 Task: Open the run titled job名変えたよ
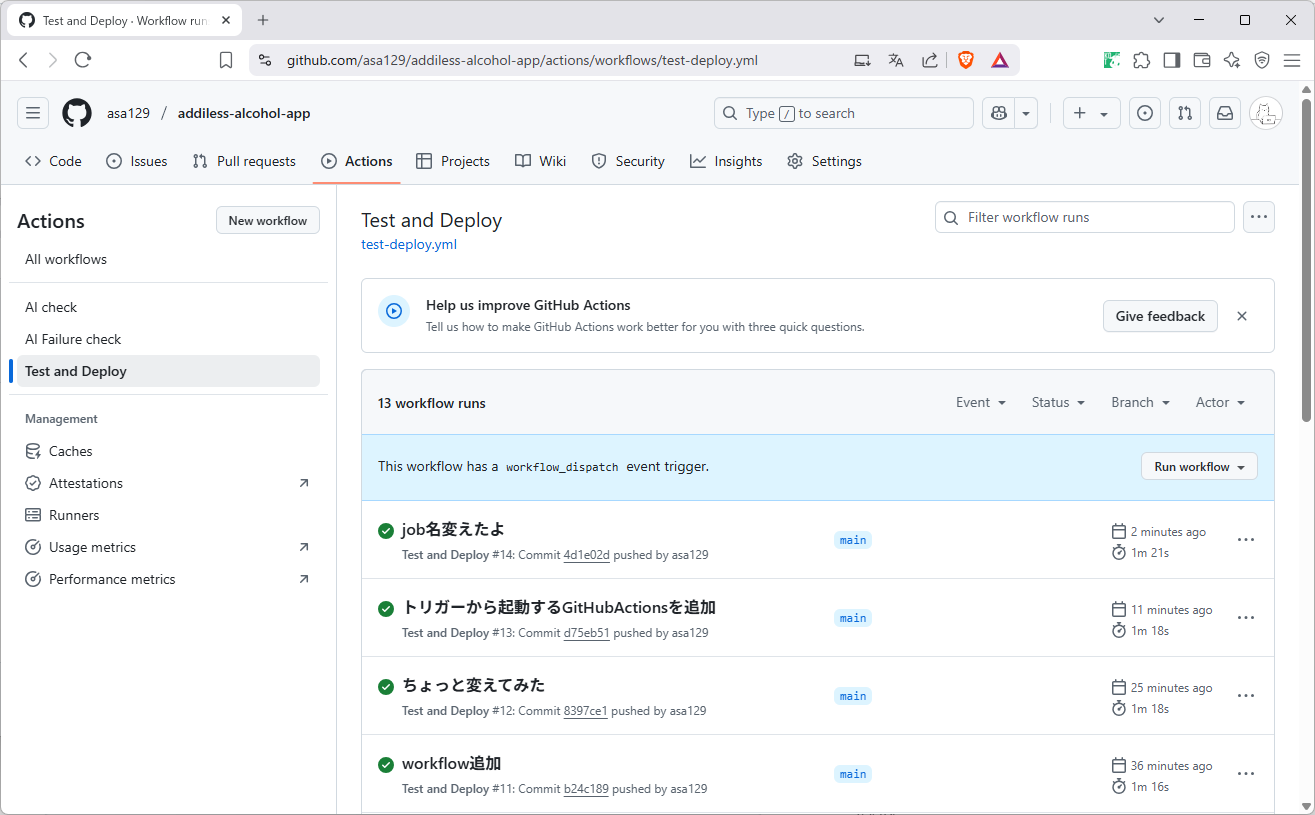pyautogui.click(x=453, y=529)
